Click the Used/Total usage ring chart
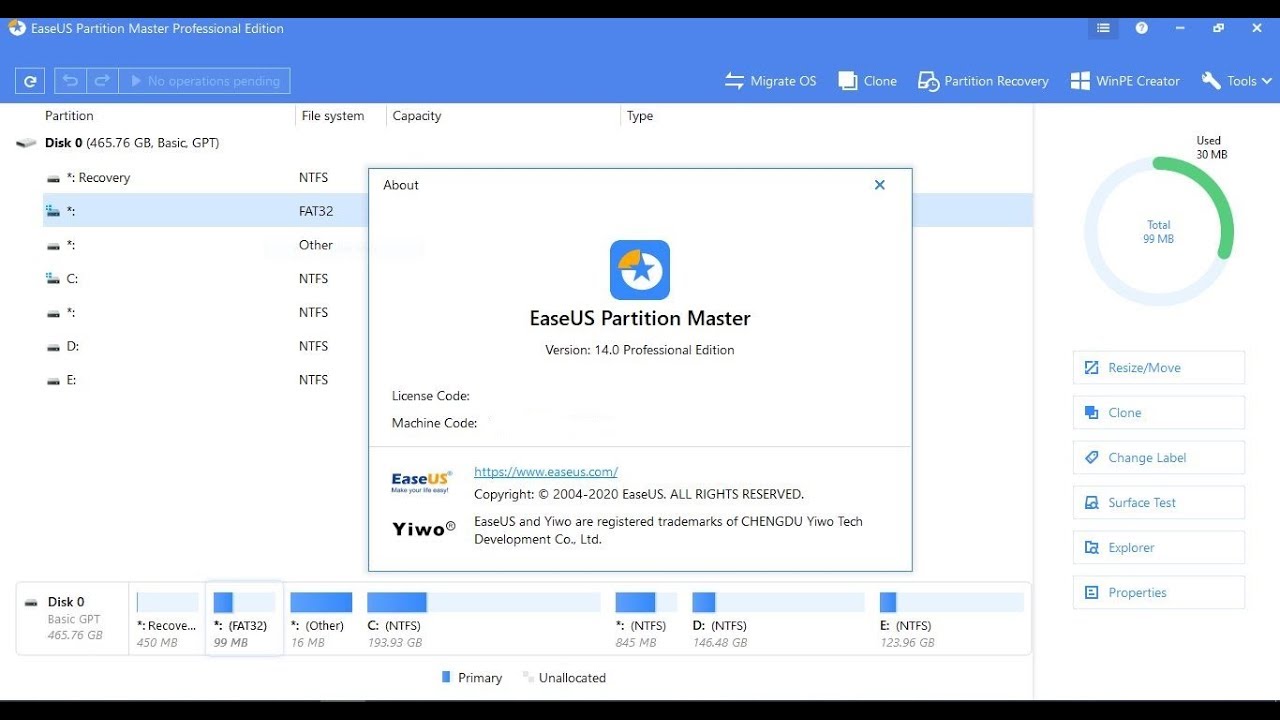This screenshot has height=720, width=1280. coord(1159,231)
